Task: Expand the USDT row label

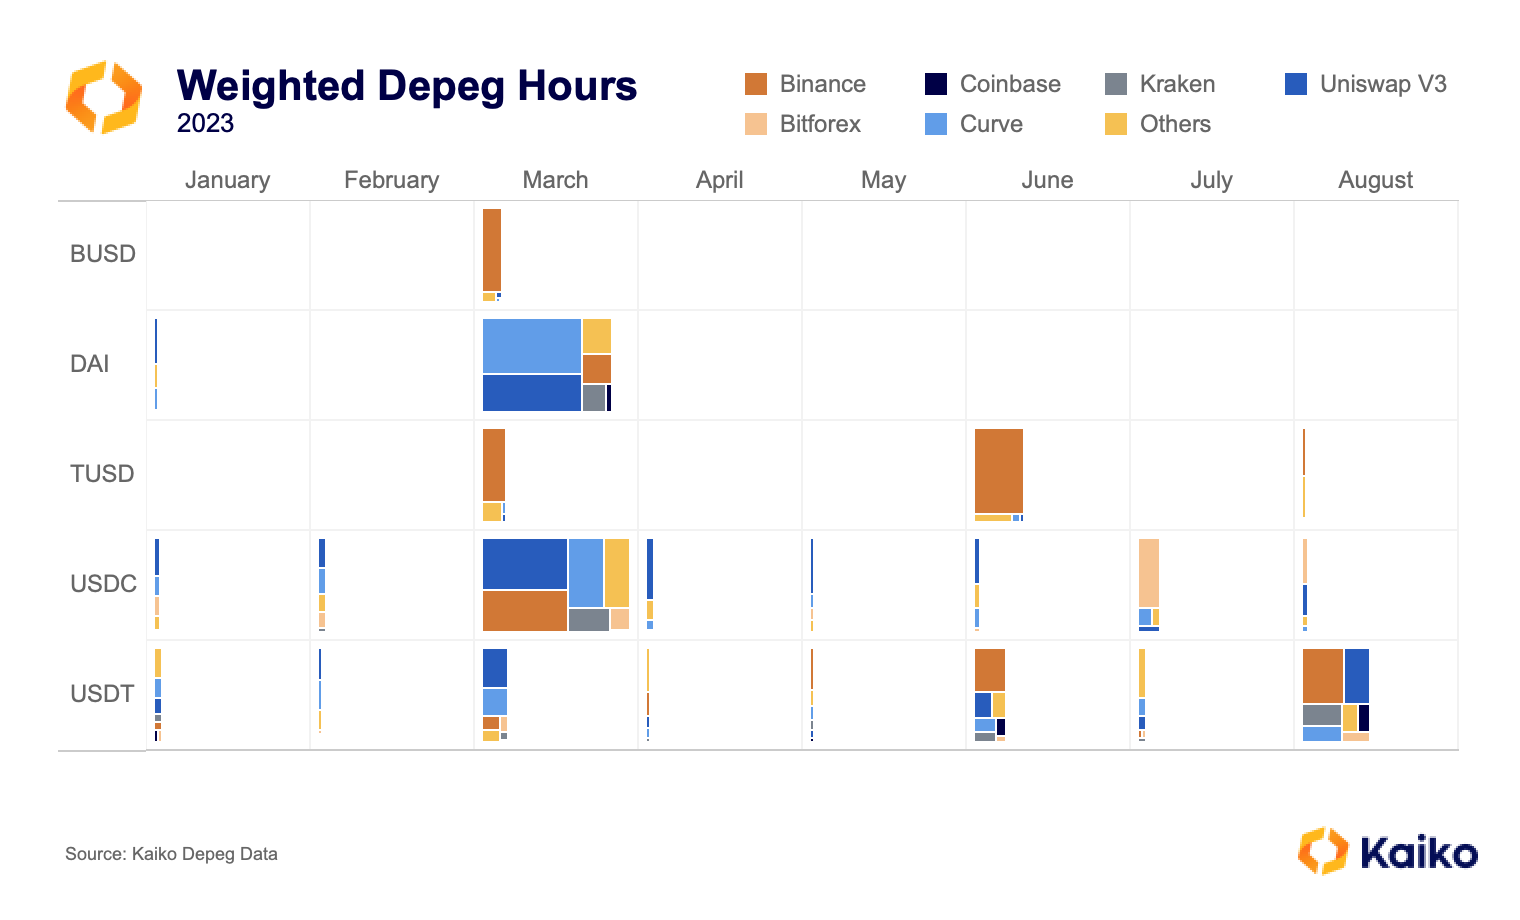Action: 101,694
